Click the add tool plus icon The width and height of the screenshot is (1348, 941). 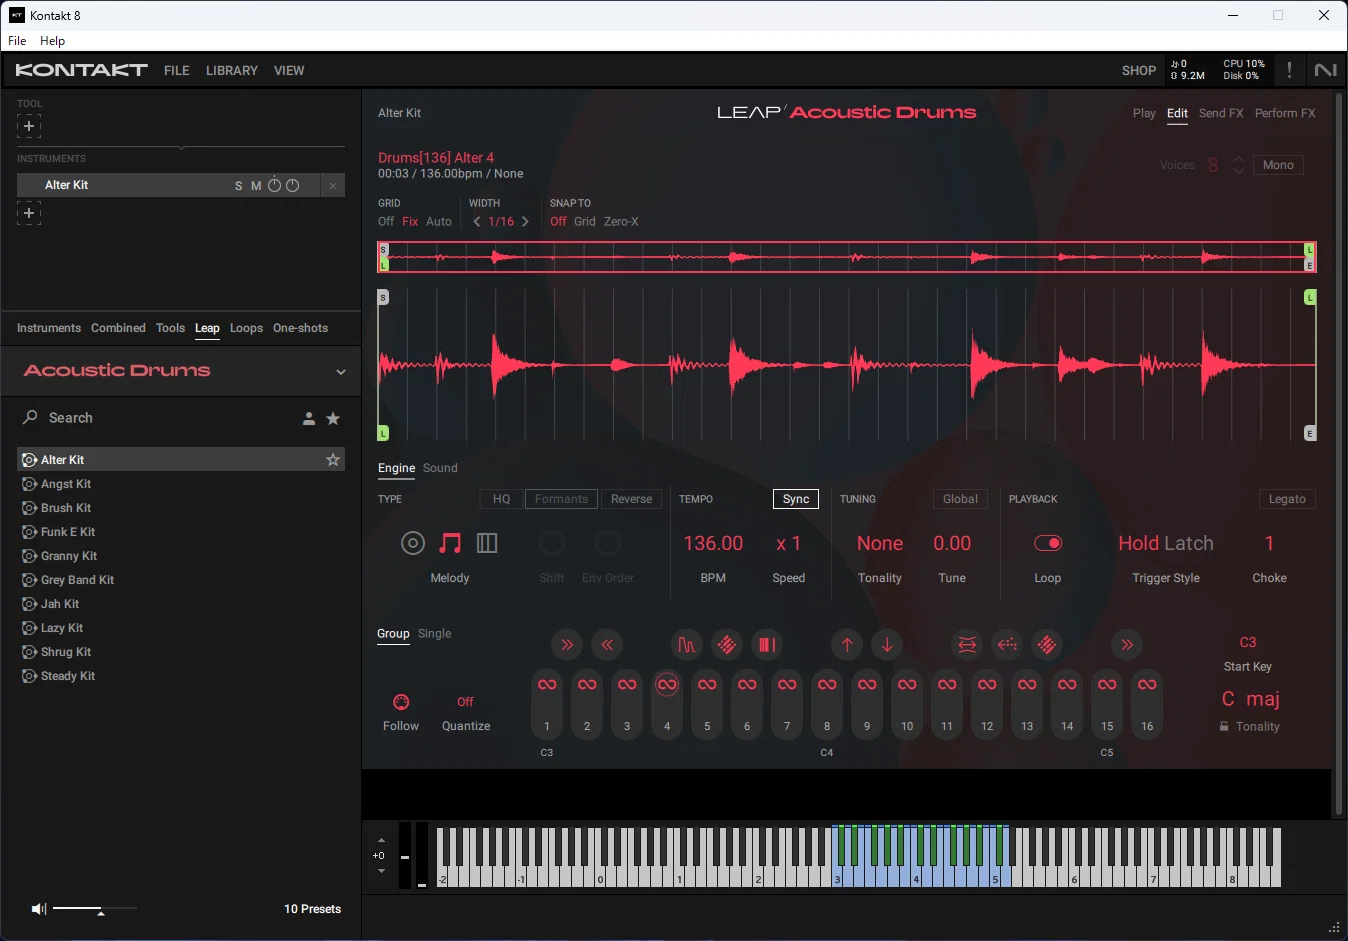click(29, 126)
